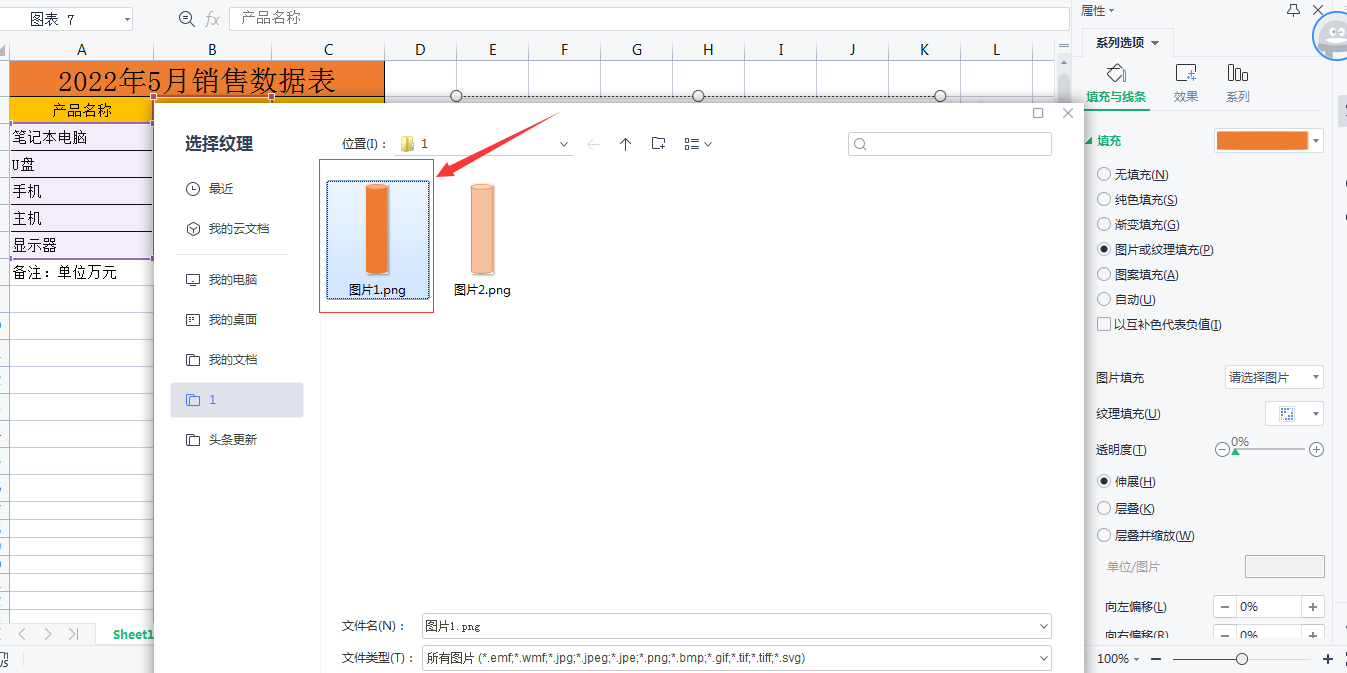
Task: Increase left offset with plus stepper
Action: click(1313, 606)
